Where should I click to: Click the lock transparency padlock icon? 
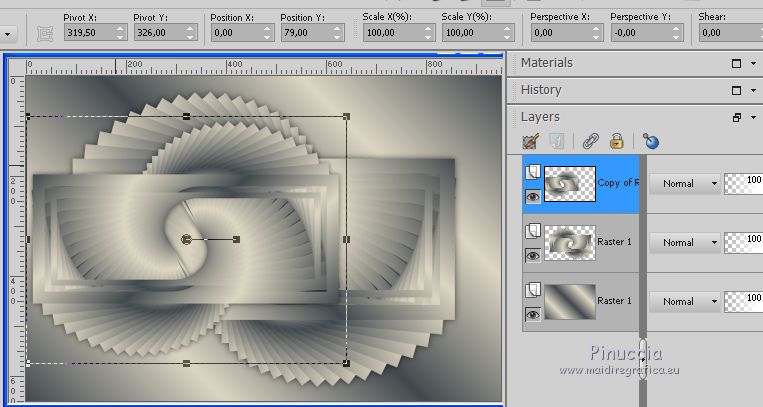tap(617, 142)
